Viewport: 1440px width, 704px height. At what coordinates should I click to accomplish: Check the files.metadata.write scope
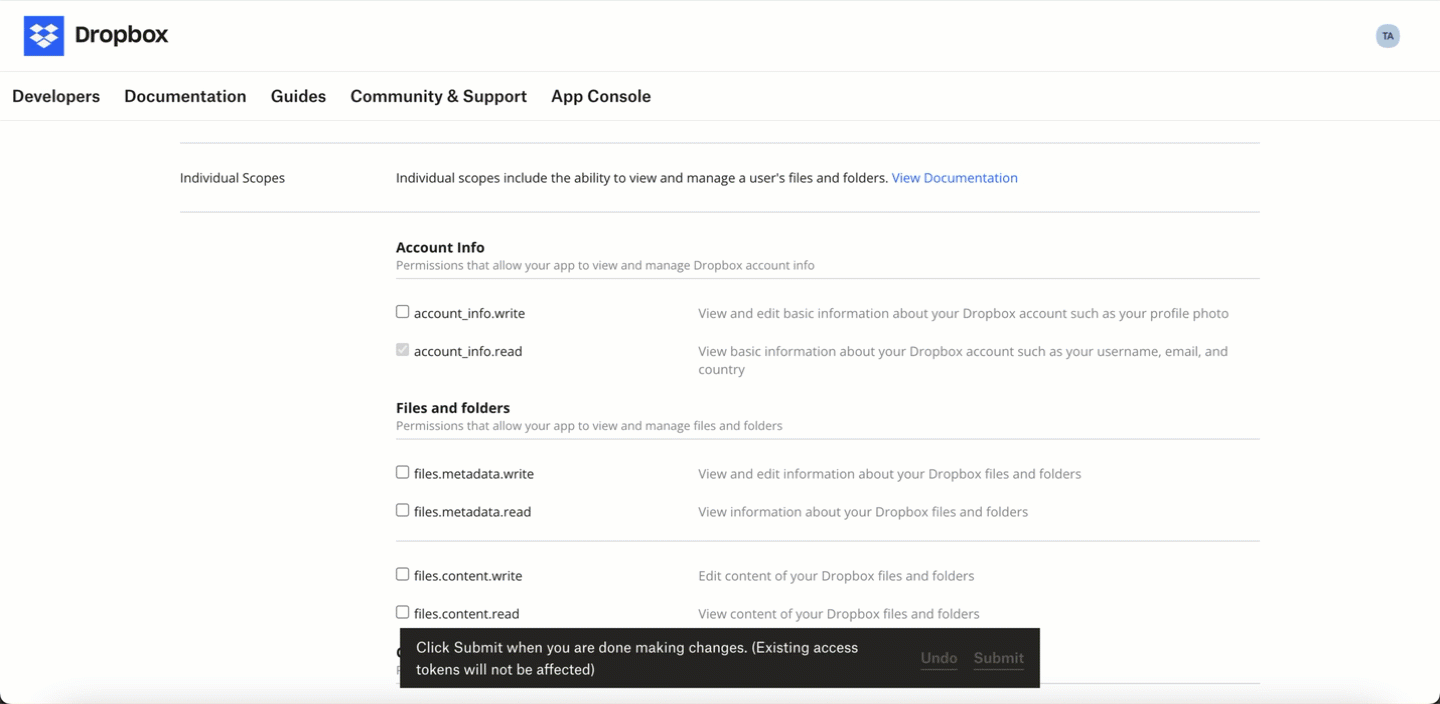[402, 472]
